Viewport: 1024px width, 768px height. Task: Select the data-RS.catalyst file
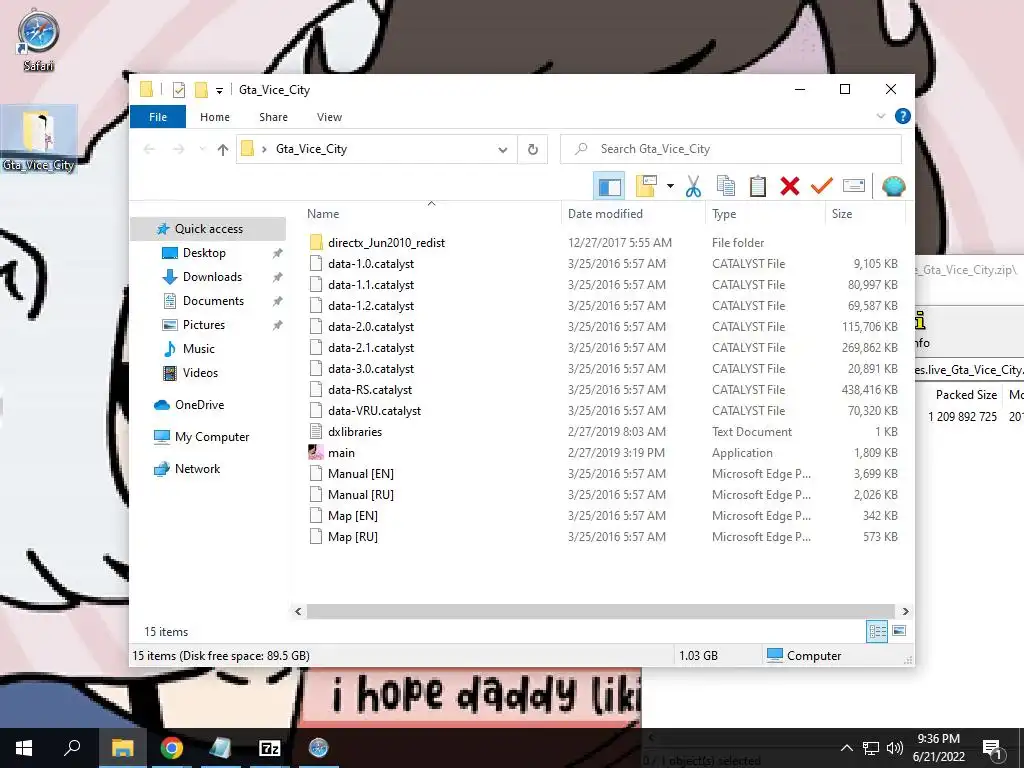pyautogui.click(x=370, y=390)
